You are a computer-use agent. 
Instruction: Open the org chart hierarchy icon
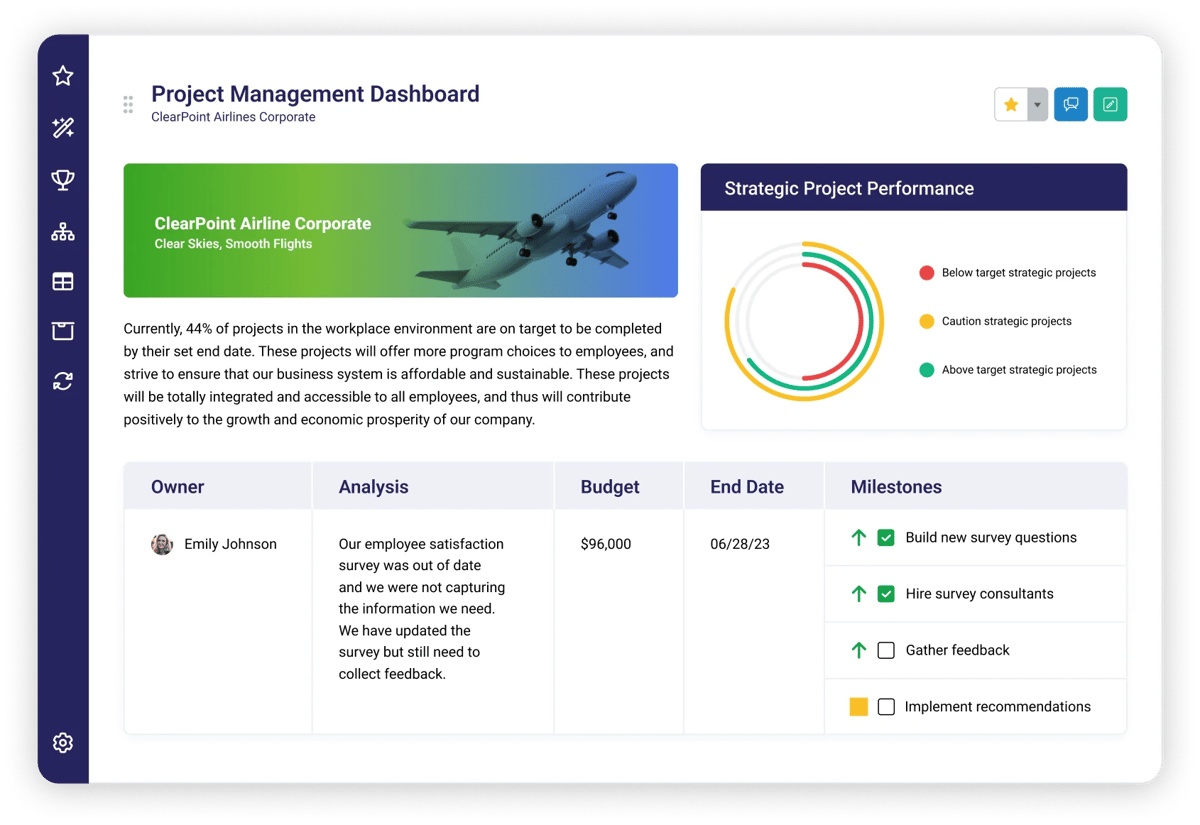63,232
